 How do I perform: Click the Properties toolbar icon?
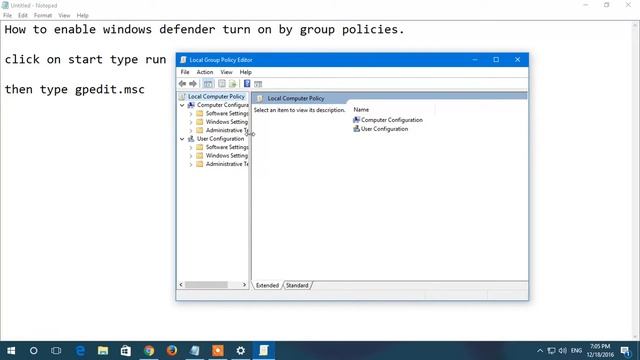click(x=222, y=84)
